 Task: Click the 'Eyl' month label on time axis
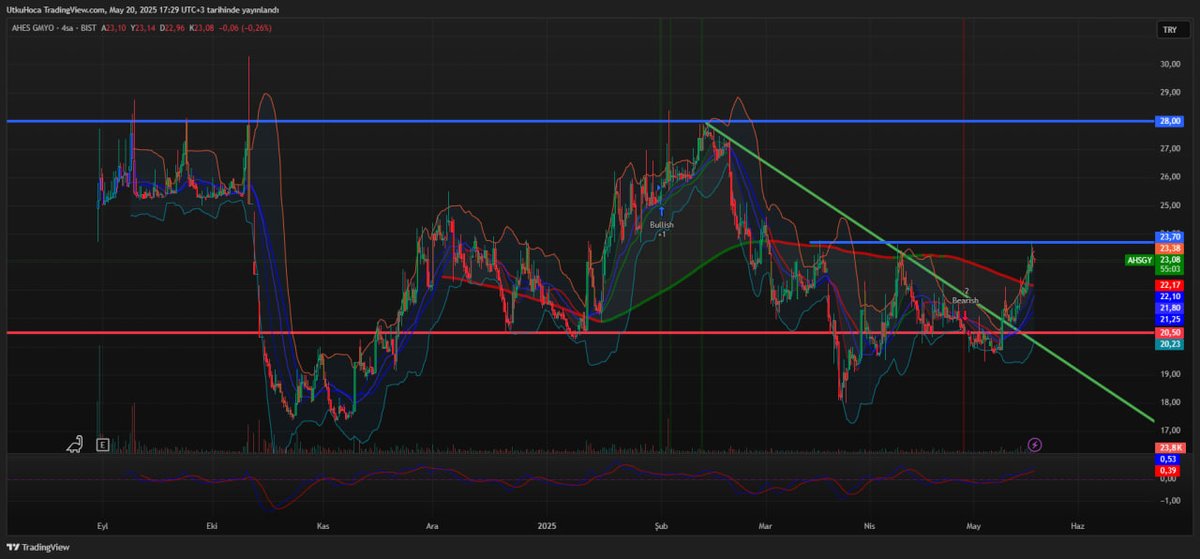tap(101, 525)
